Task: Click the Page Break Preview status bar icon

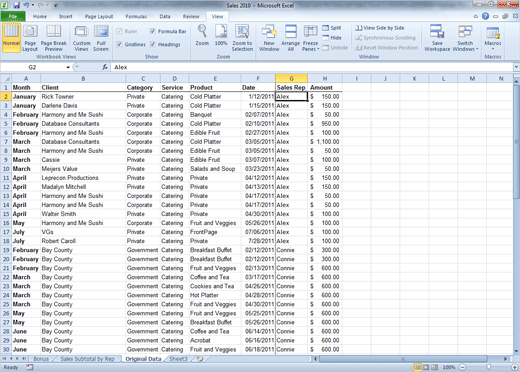Action: [x=434, y=367]
